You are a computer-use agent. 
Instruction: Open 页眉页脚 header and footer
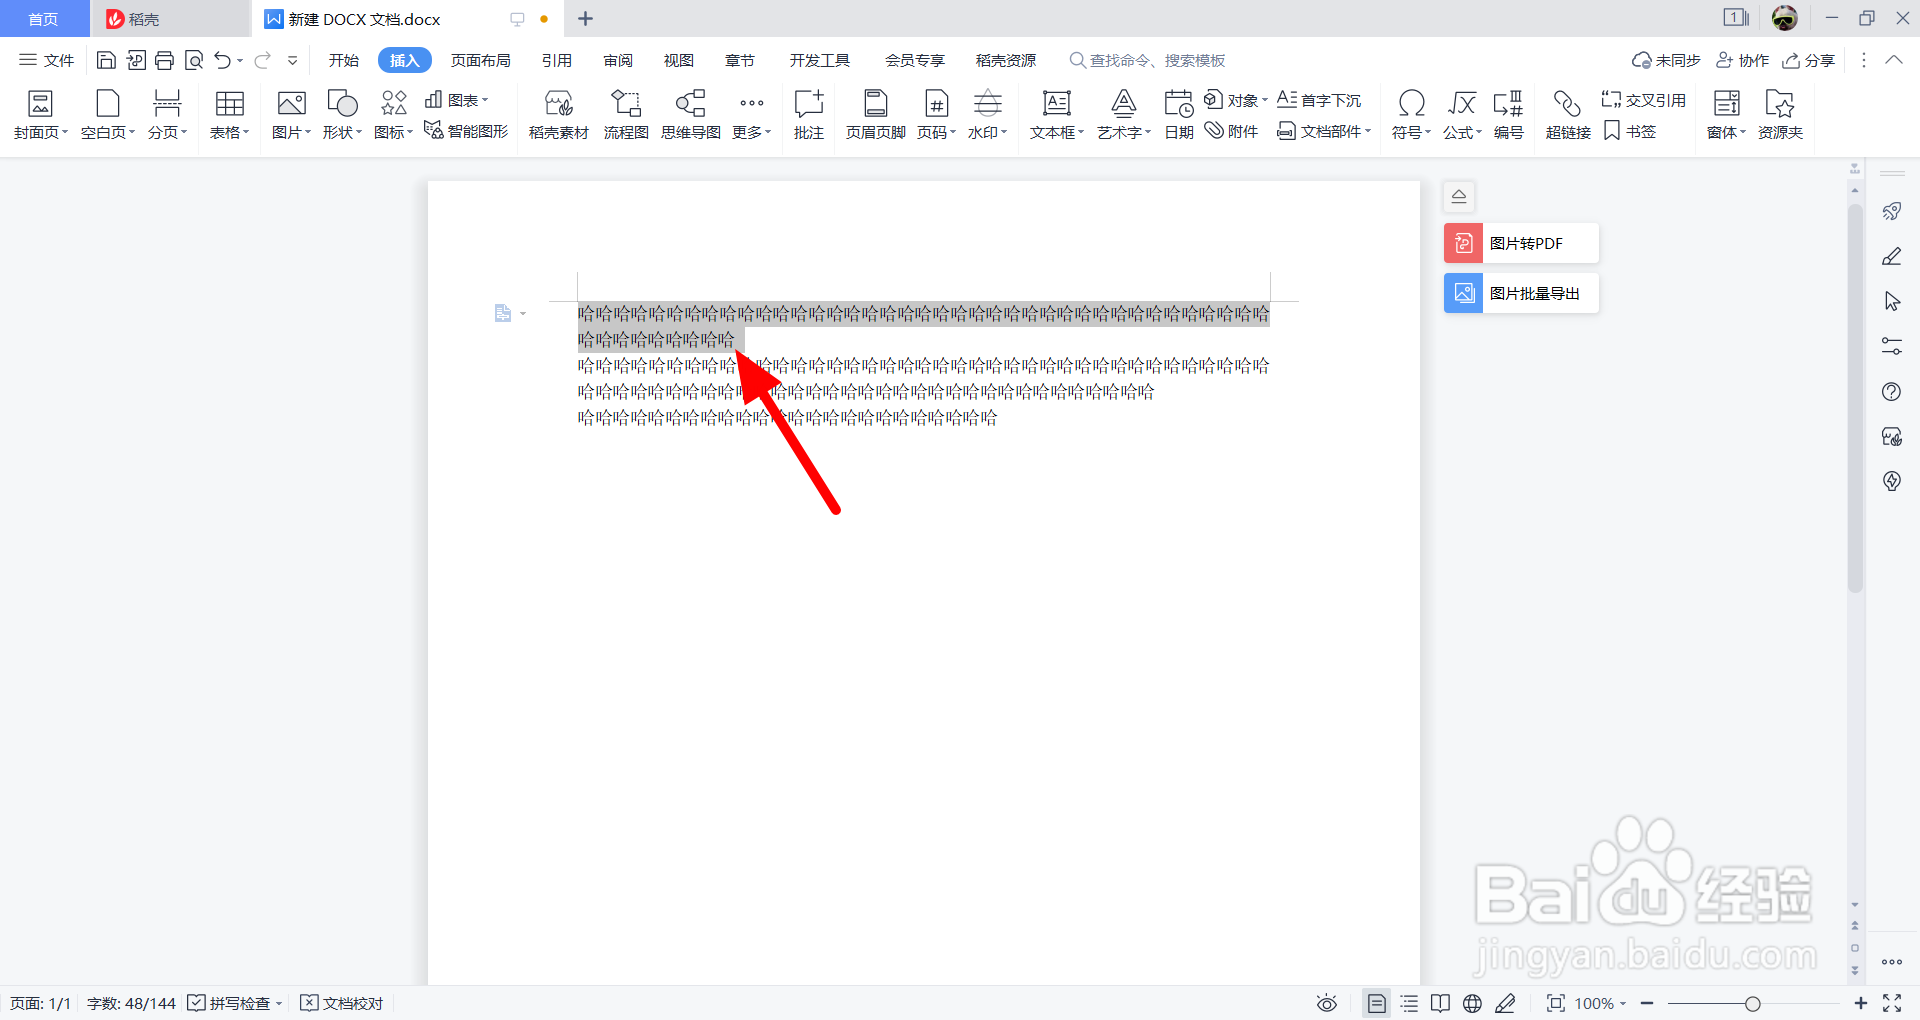coord(875,114)
